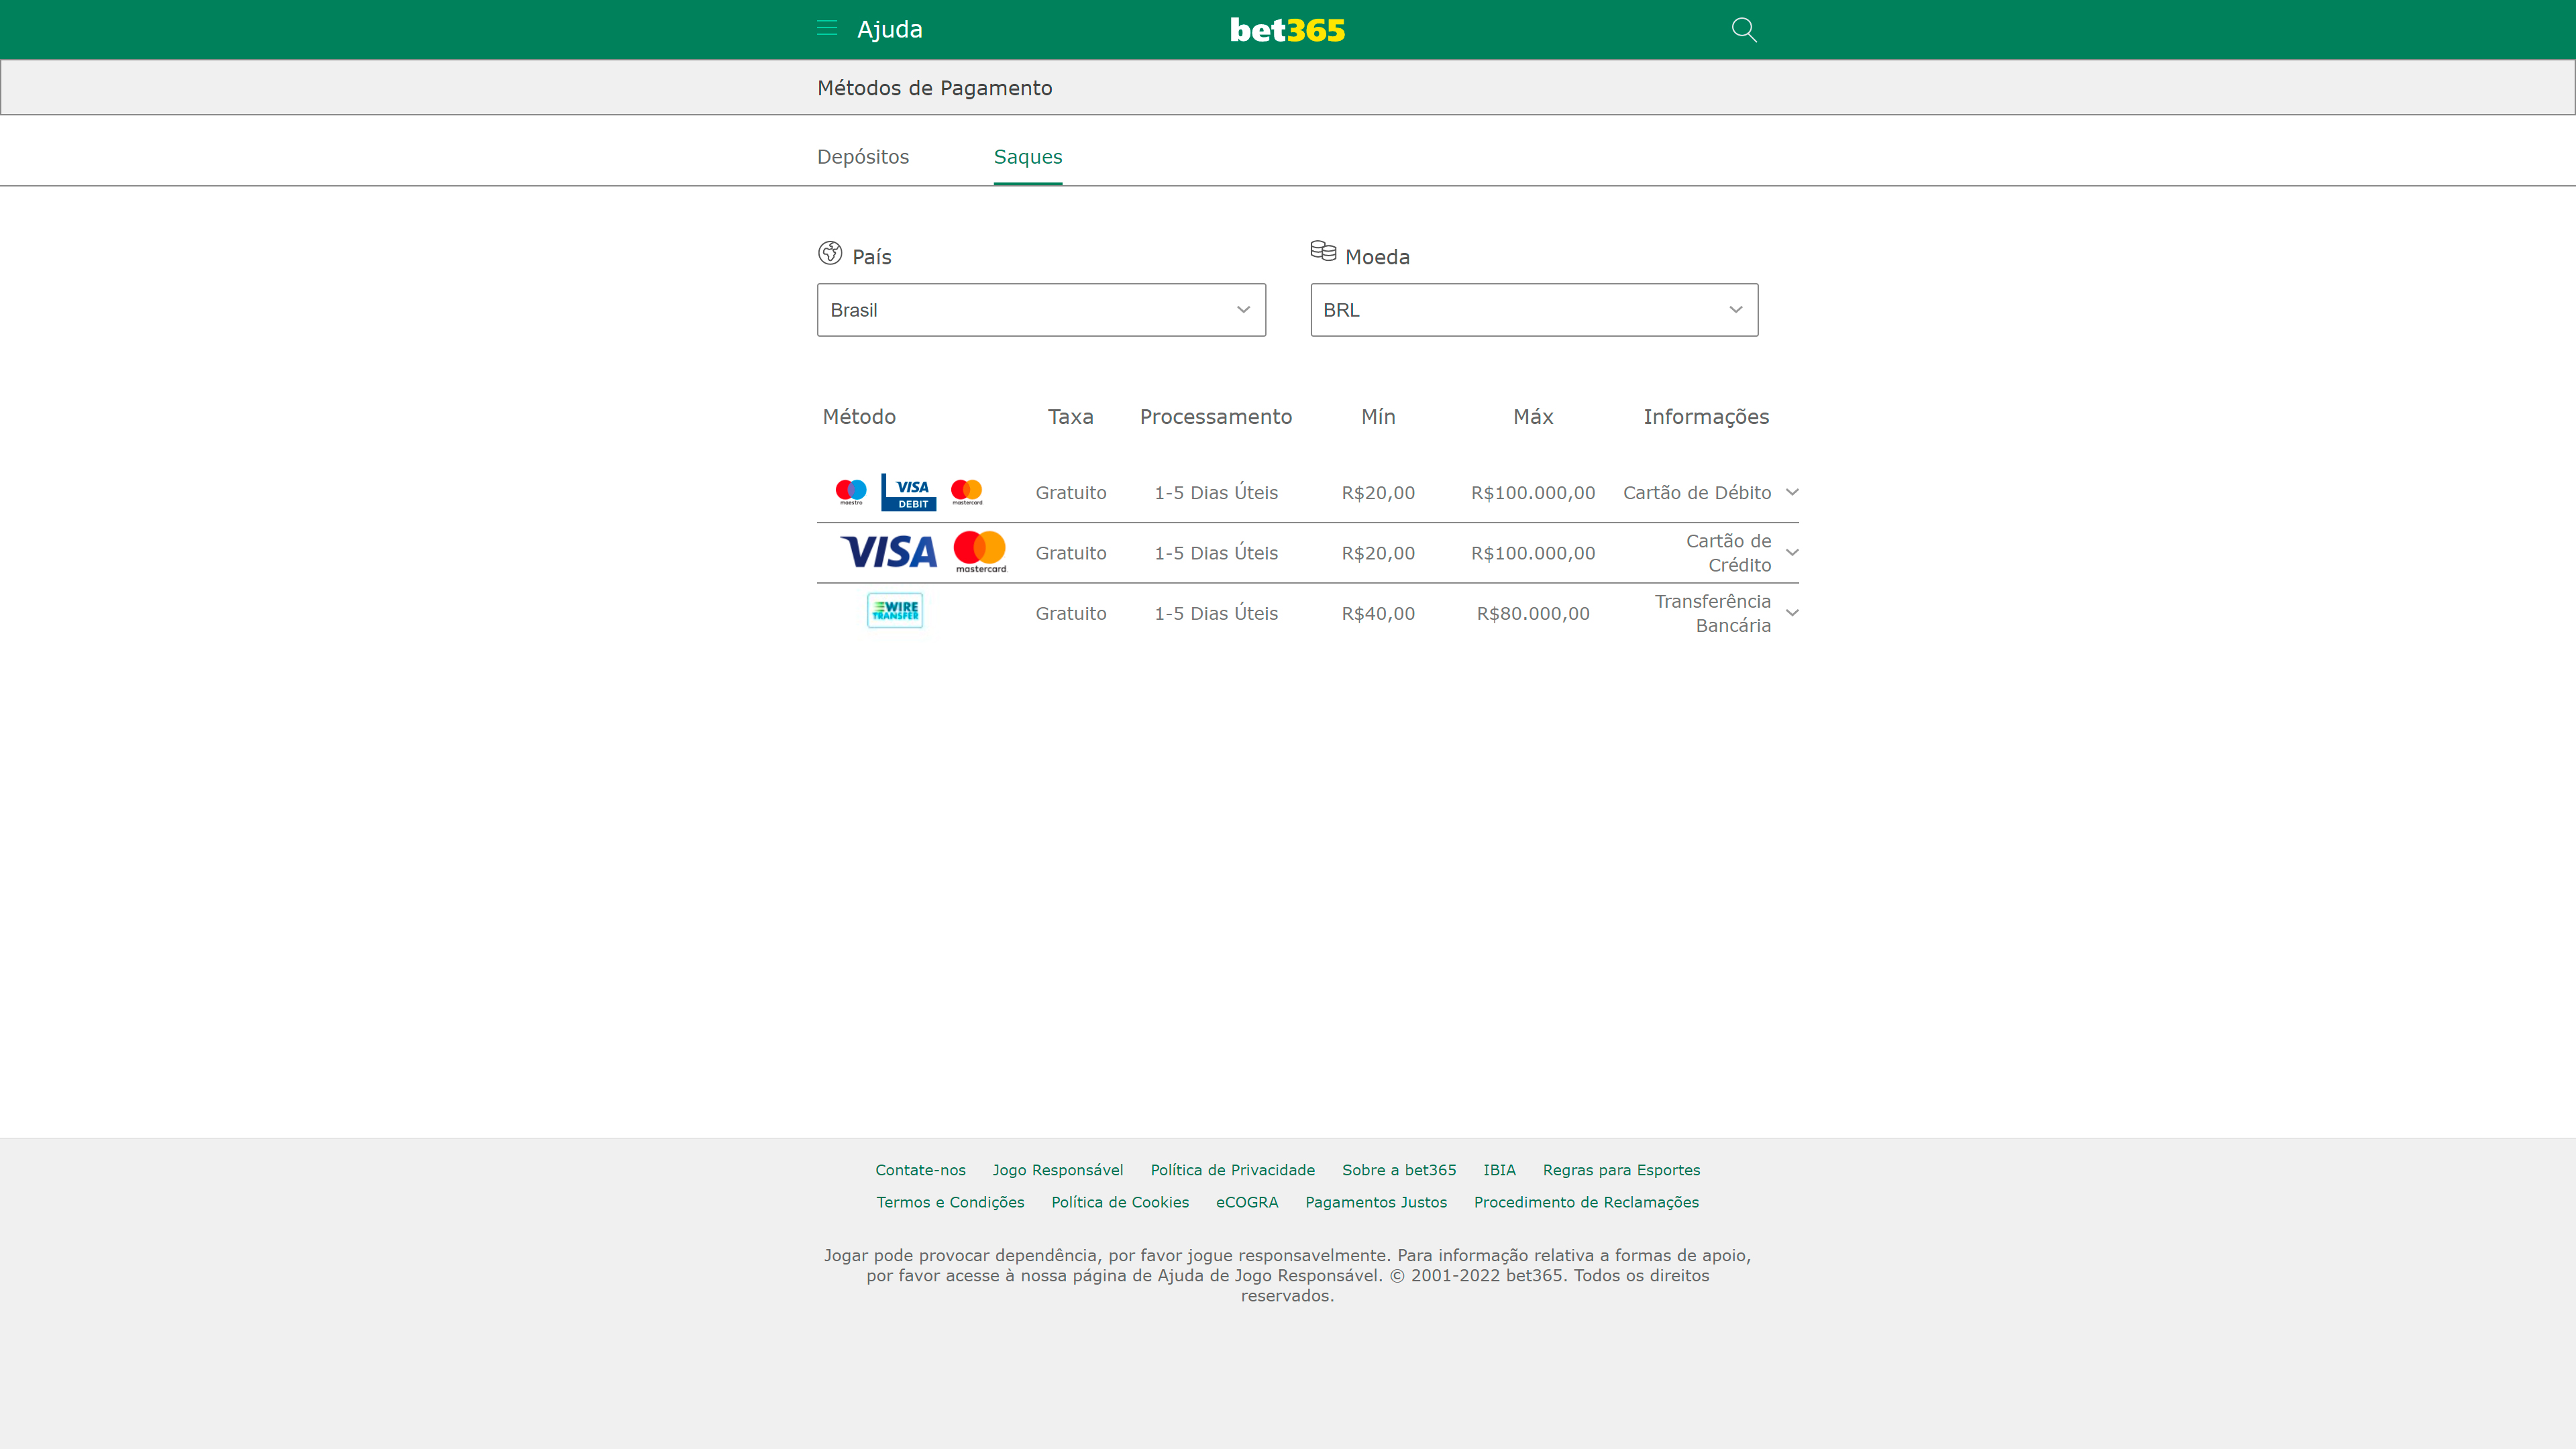This screenshot has height=1449, width=2576.
Task: Click the Cartão de Débito label
Action: click(1696, 492)
